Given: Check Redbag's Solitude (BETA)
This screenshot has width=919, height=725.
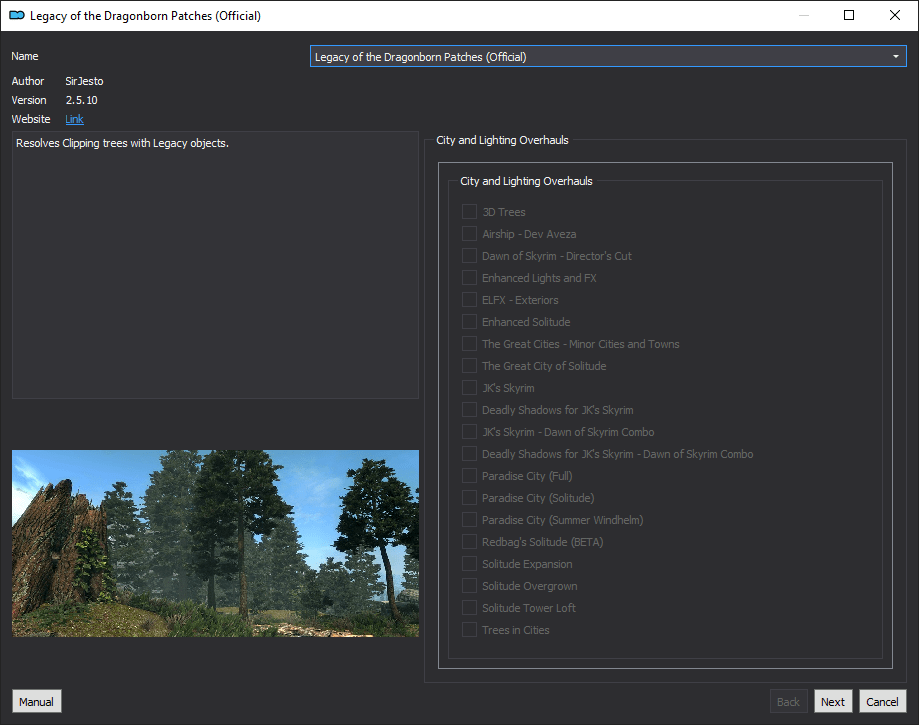Looking at the screenshot, I should (469, 541).
